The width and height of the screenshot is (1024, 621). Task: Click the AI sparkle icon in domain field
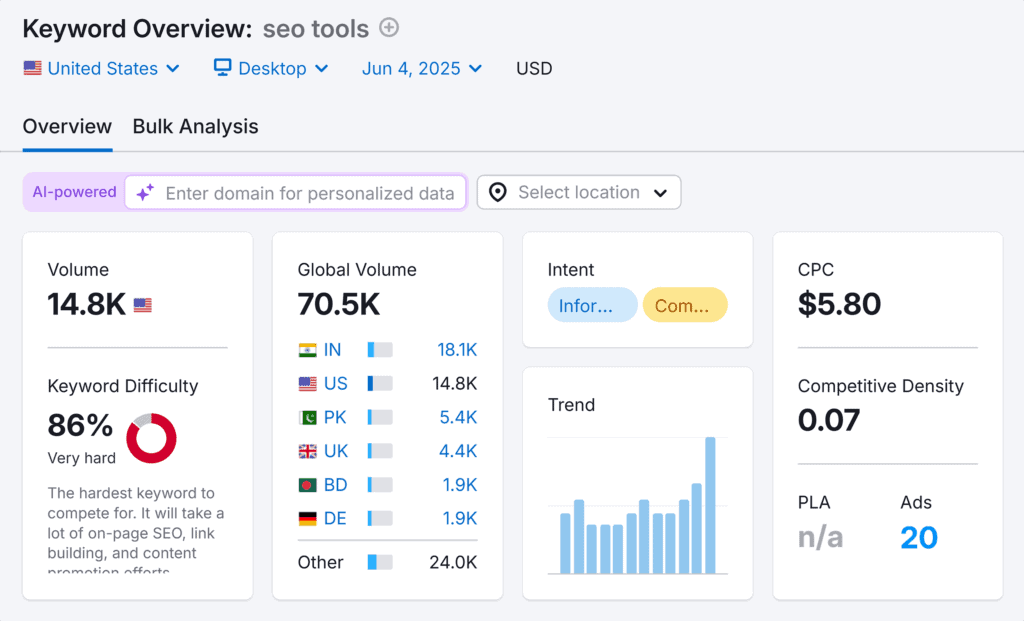pyautogui.click(x=145, y=192)
